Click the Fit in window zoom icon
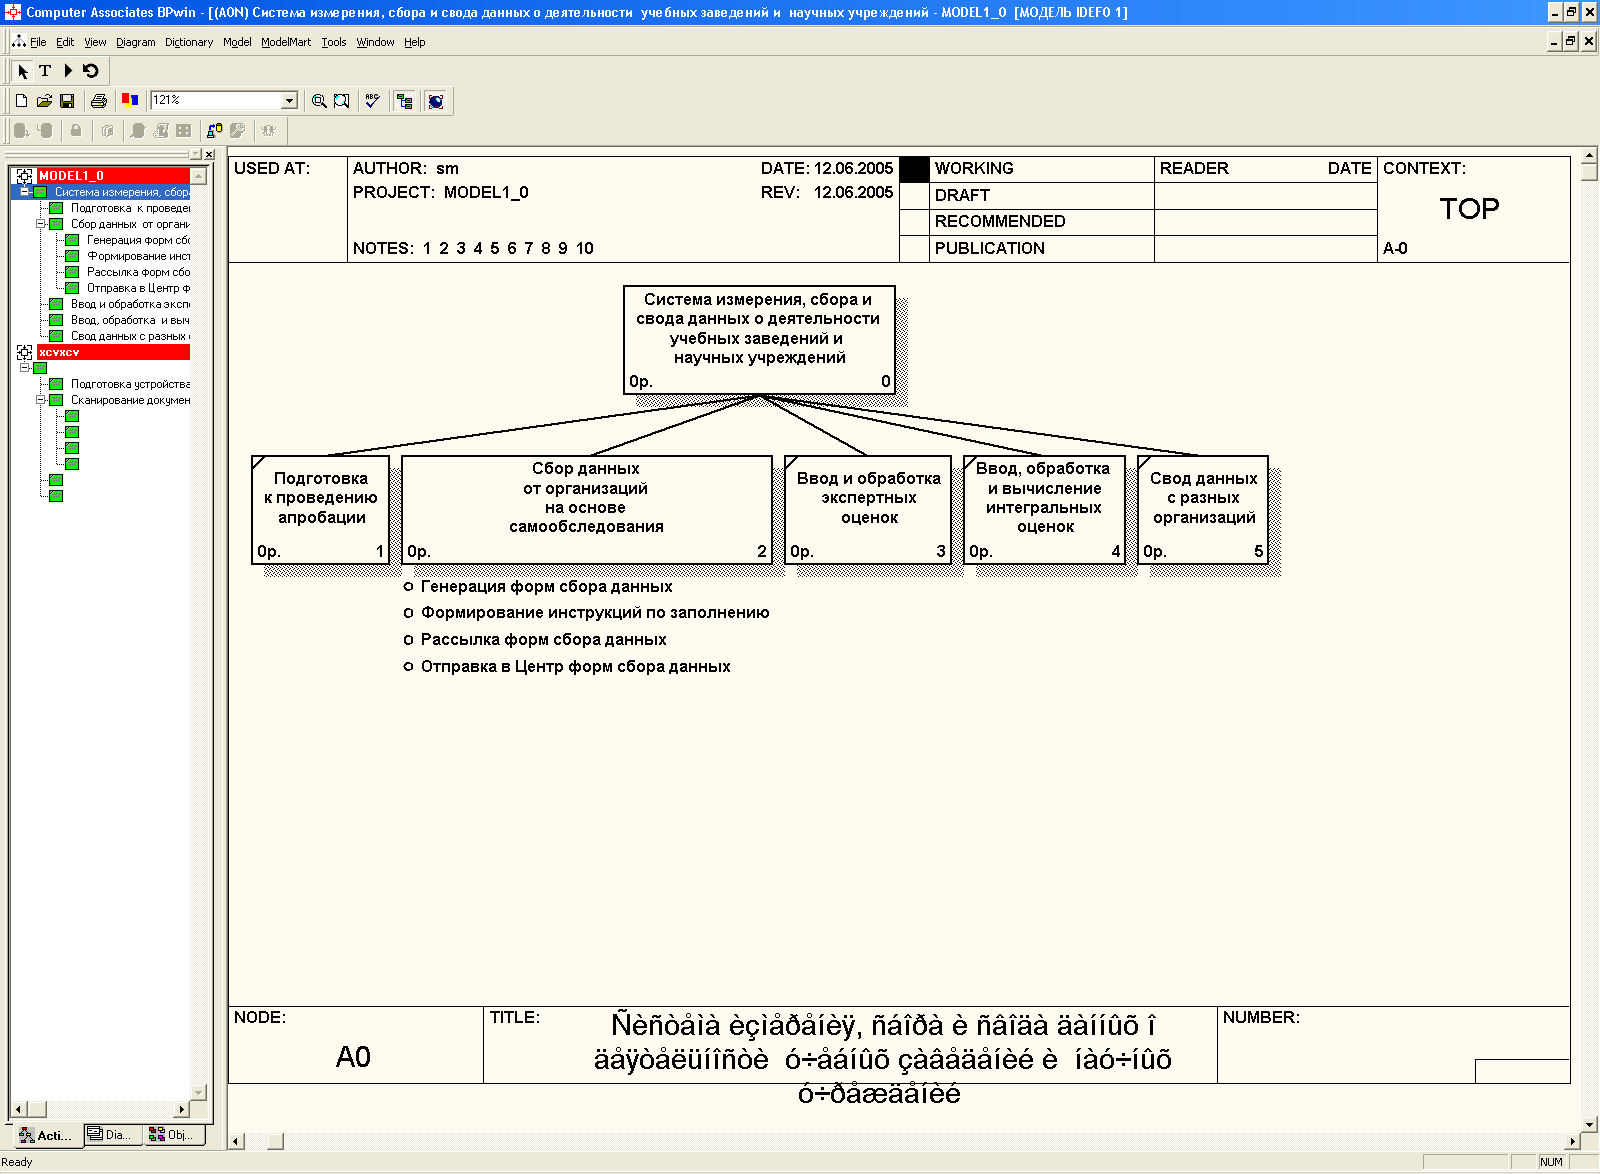 pyautogui.click(x=342, y=101)
